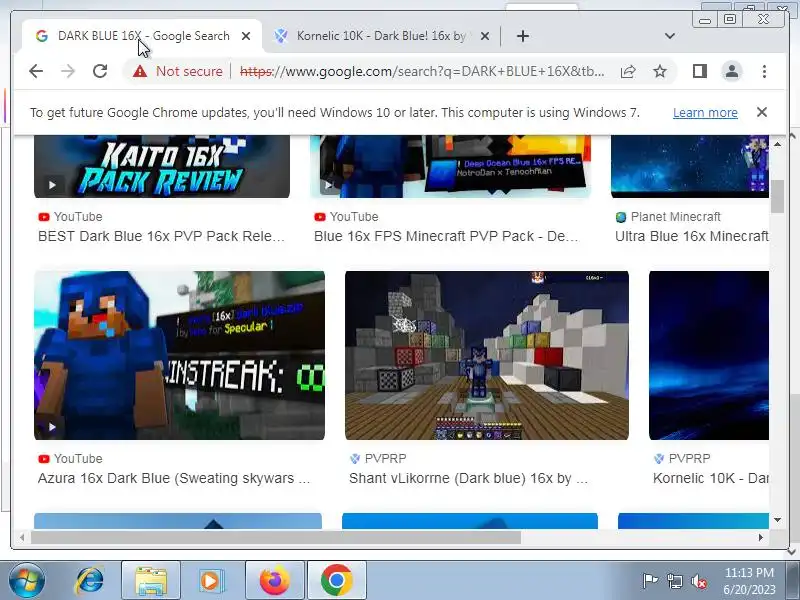Click the YouTube icon above Blue 16x FPS

pos(320,217)
